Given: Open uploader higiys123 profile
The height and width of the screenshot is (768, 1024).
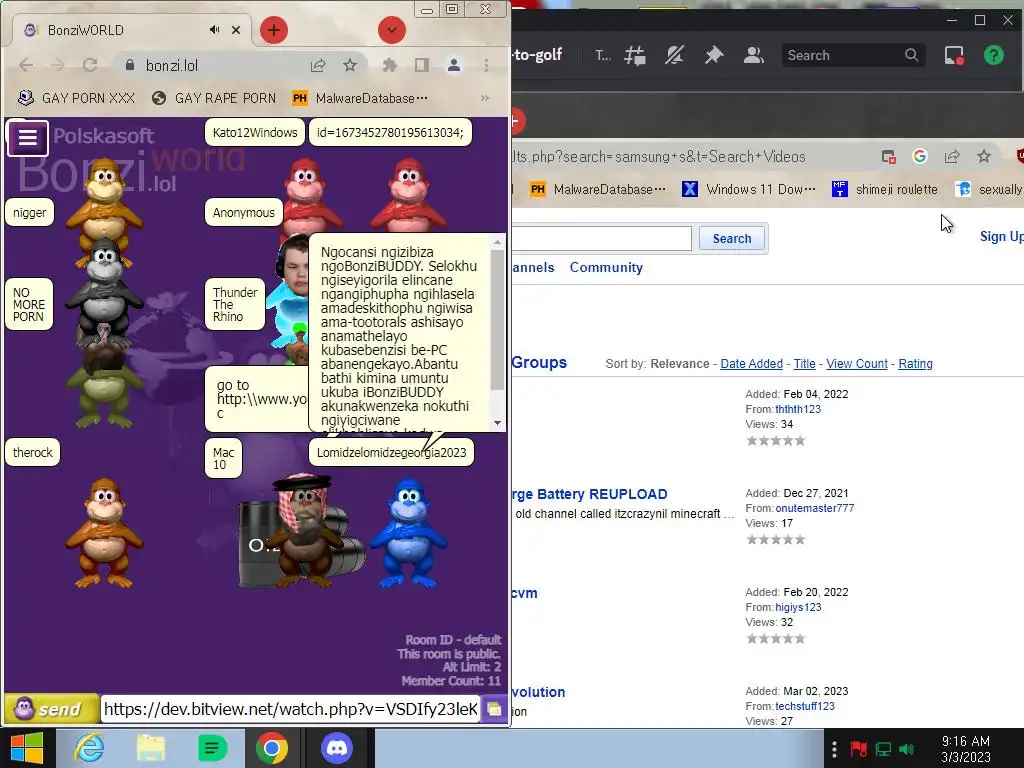Looking at the screenshot, I should pos(798,607).
